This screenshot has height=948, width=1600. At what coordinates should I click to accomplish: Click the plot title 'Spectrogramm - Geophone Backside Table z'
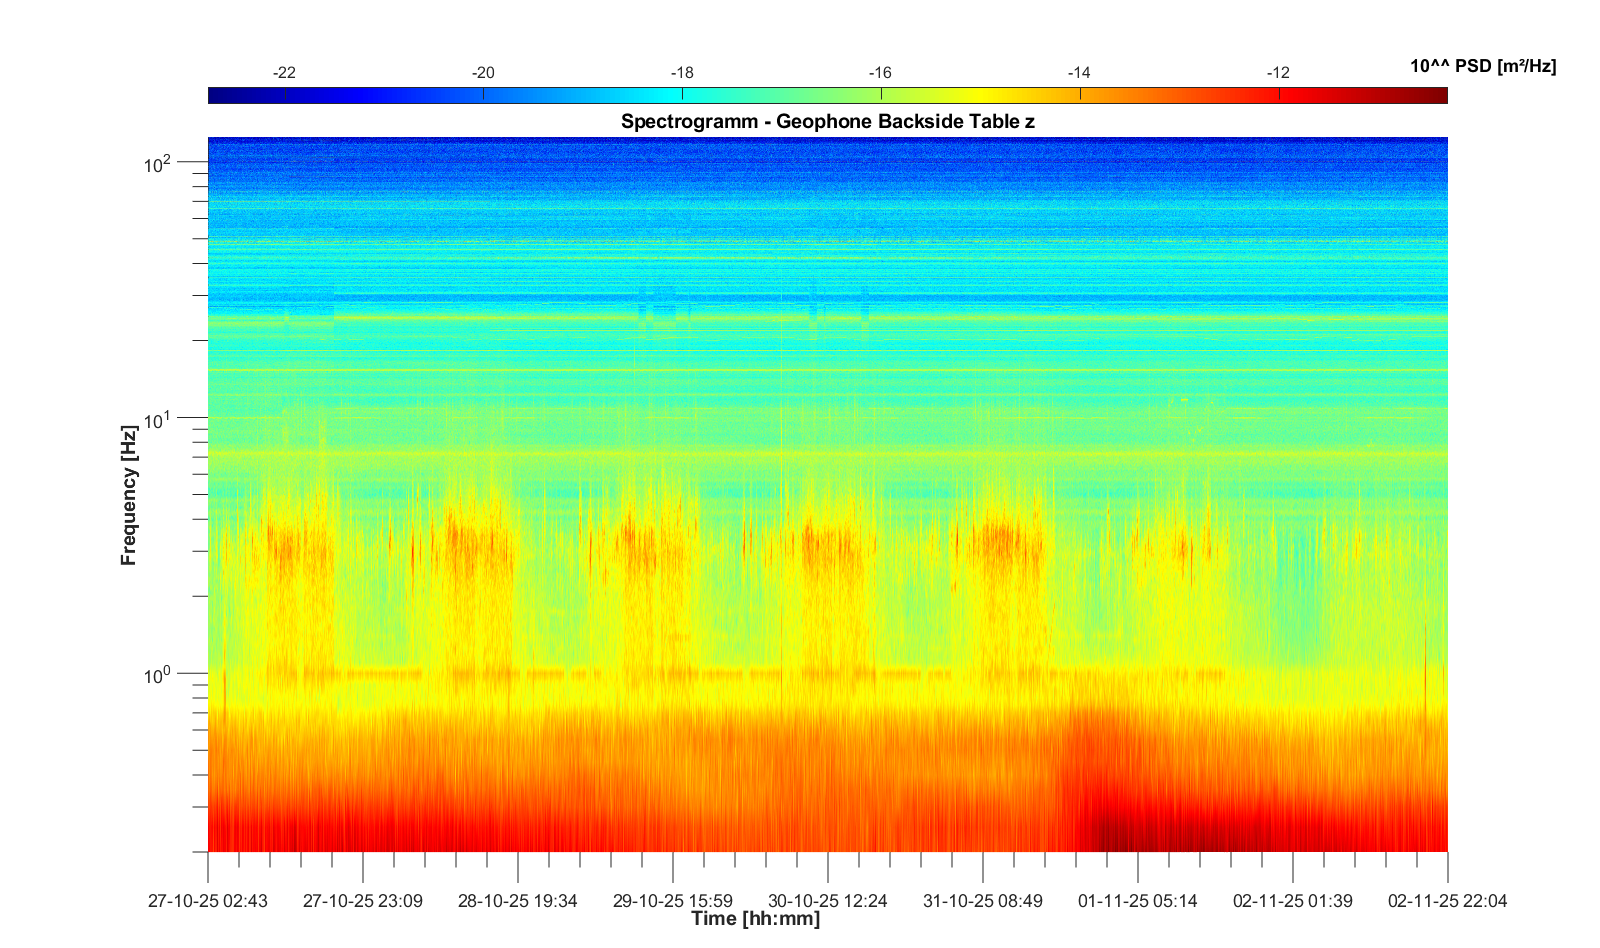point(827,122)
